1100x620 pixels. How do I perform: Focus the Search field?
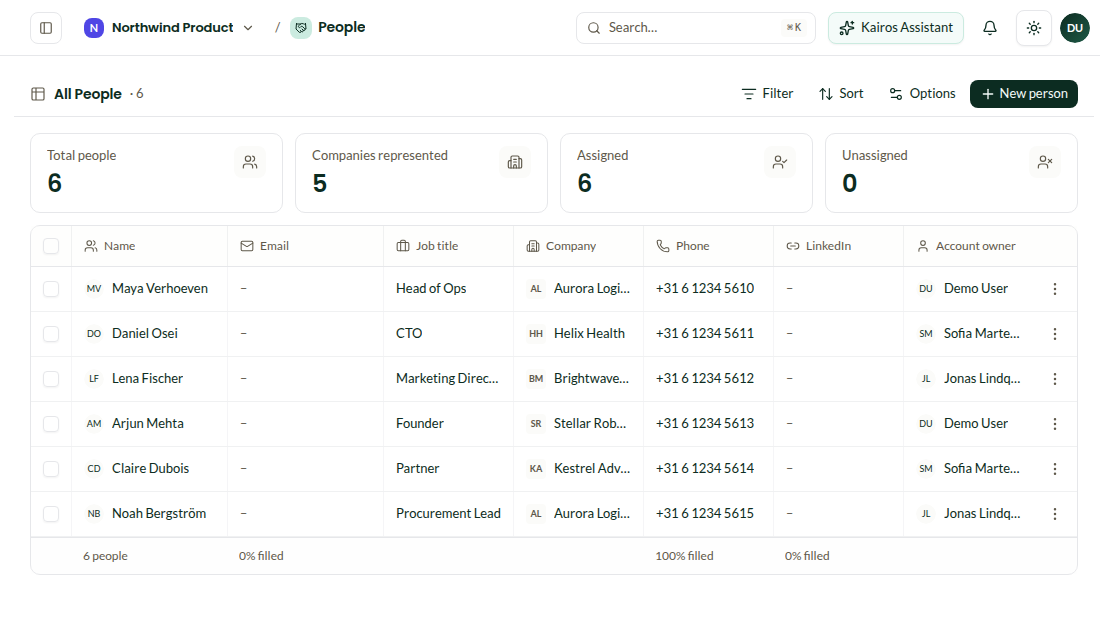[696, 28]
